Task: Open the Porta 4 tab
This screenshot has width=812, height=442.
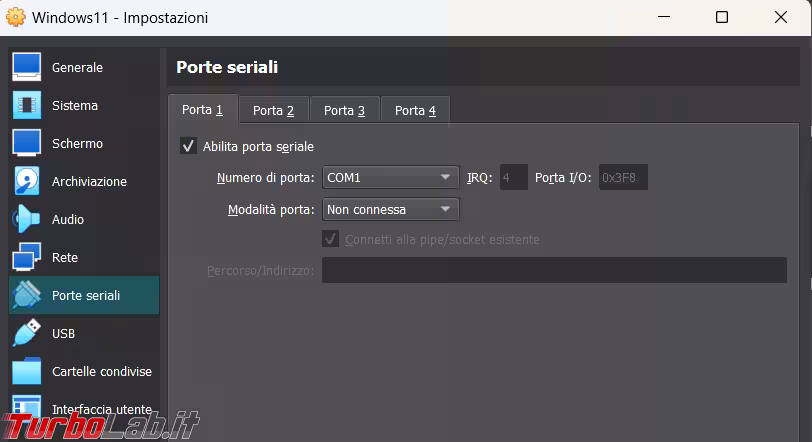Action: [x=415, y=110]
